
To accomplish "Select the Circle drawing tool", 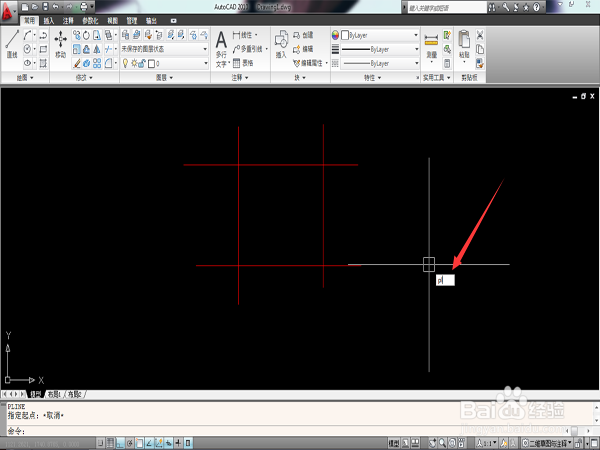I will click(x=28, y=49).
